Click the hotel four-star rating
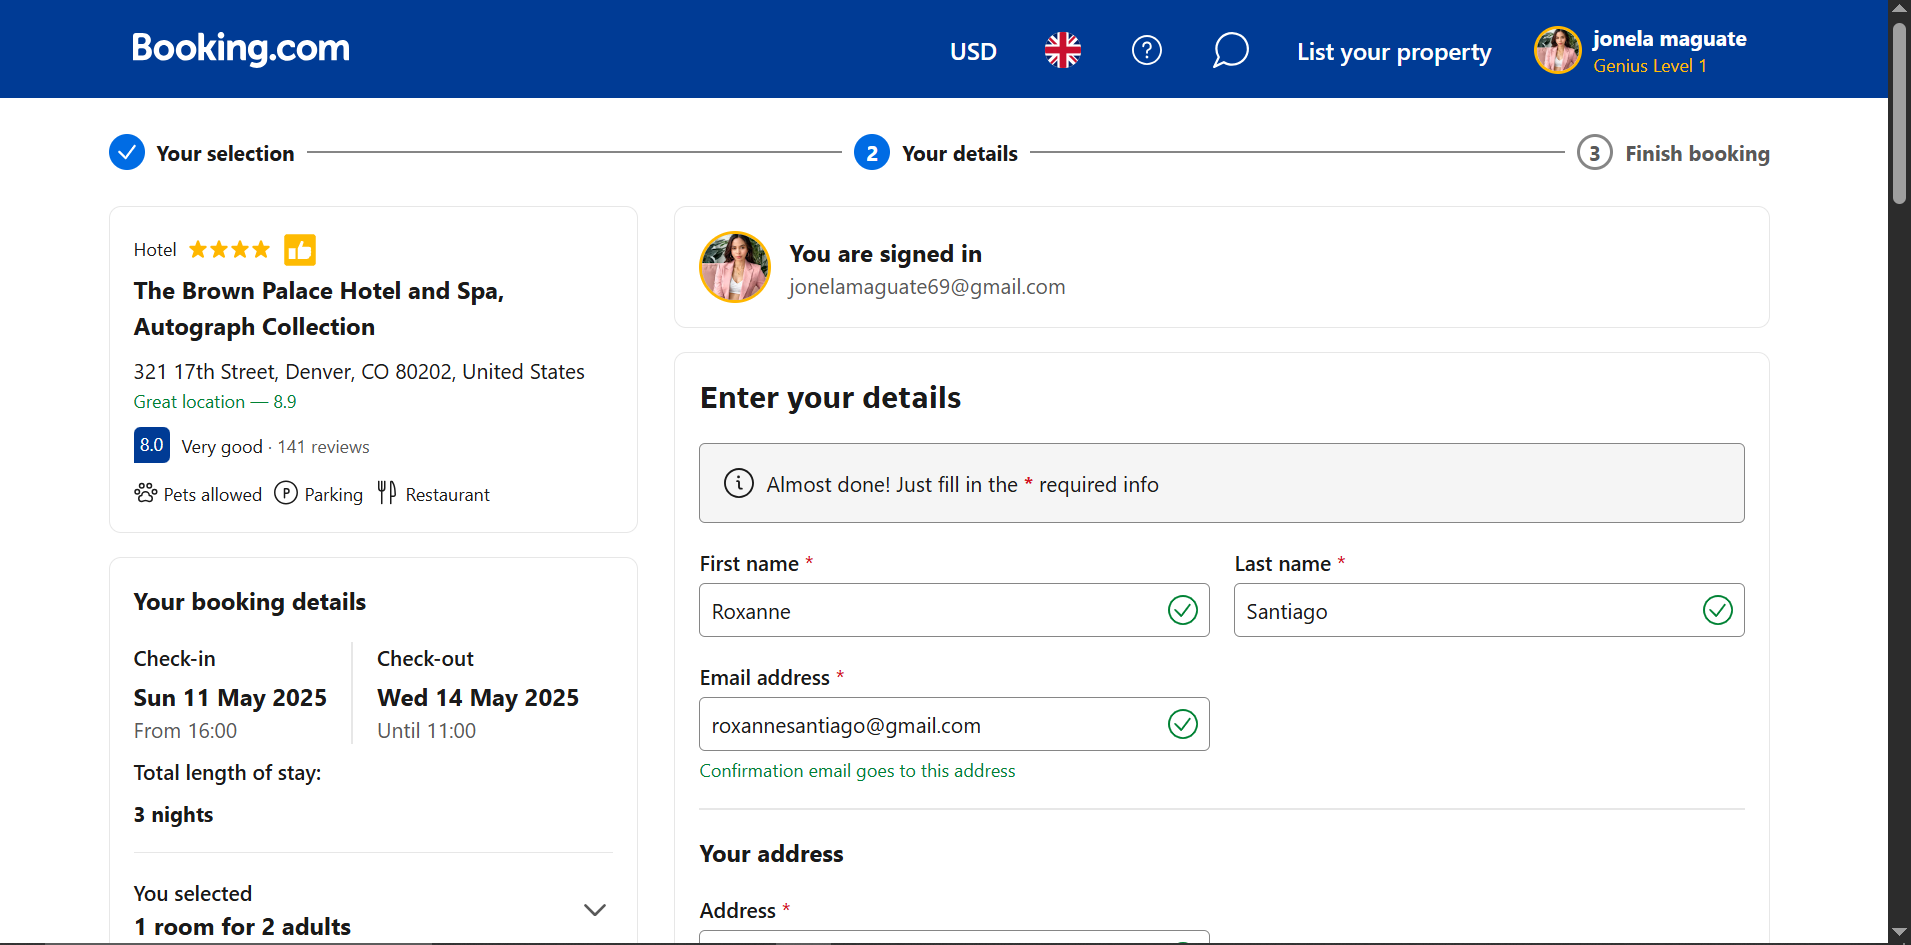 [230, 250]
